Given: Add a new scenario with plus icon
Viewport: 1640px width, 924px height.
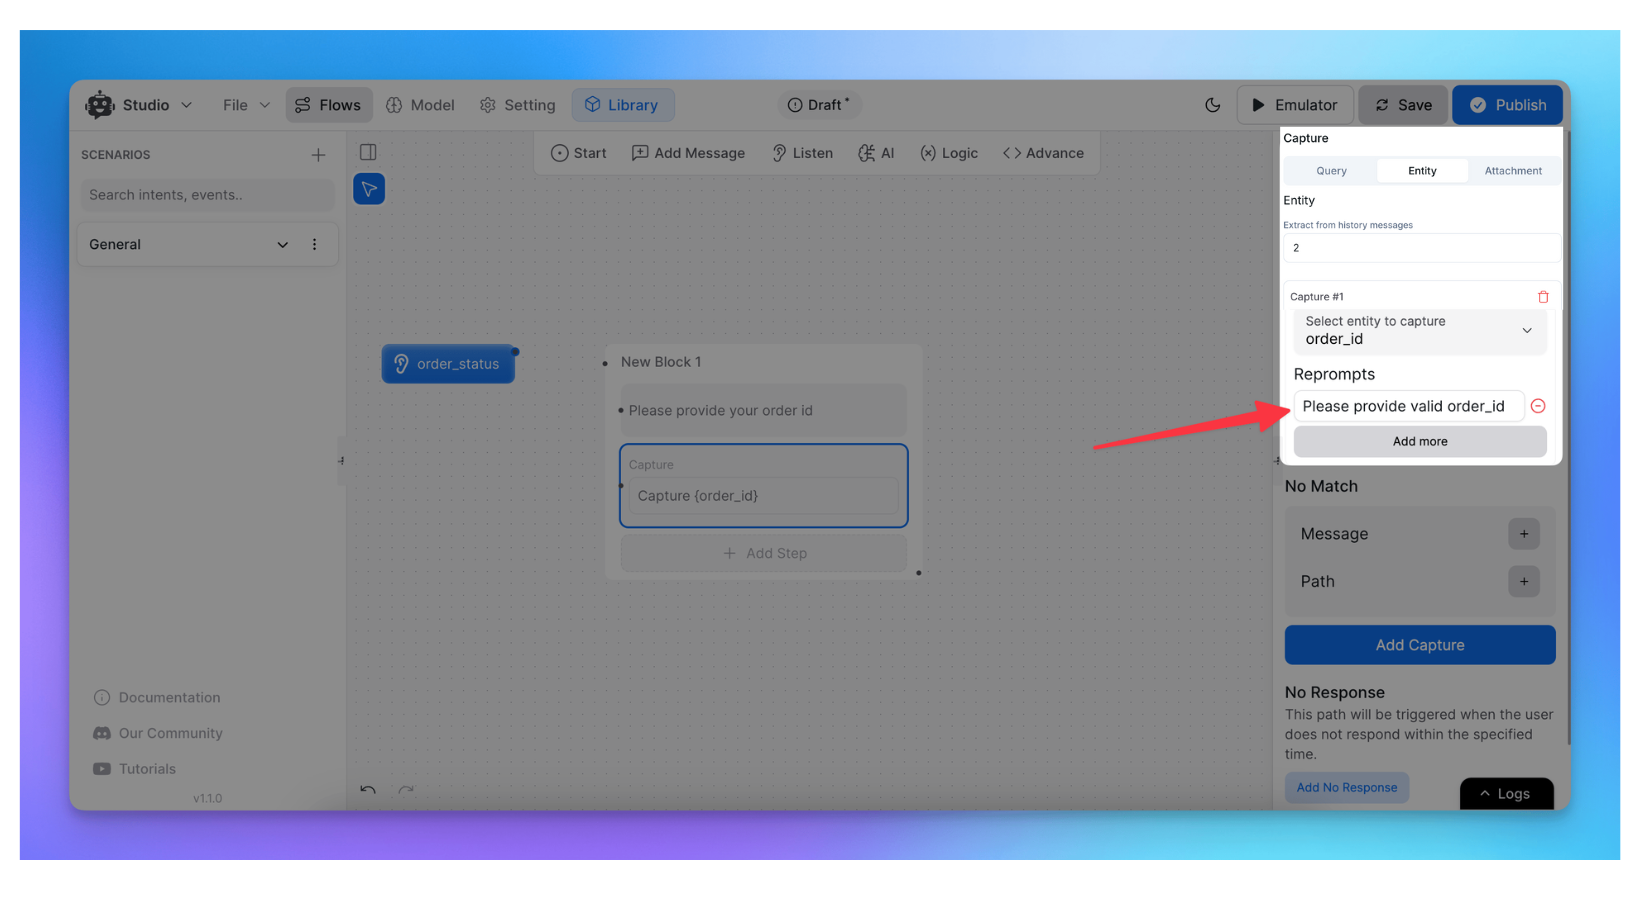Looking at the screenshot, I should (318, 155).
